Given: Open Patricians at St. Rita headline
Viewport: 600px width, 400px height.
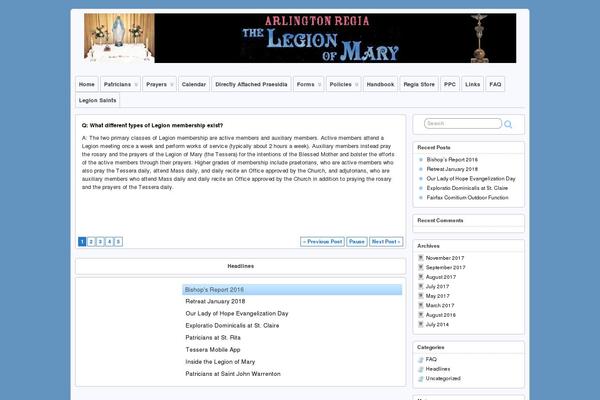Looking at the screenshot, I should click(x=213, y=338).
